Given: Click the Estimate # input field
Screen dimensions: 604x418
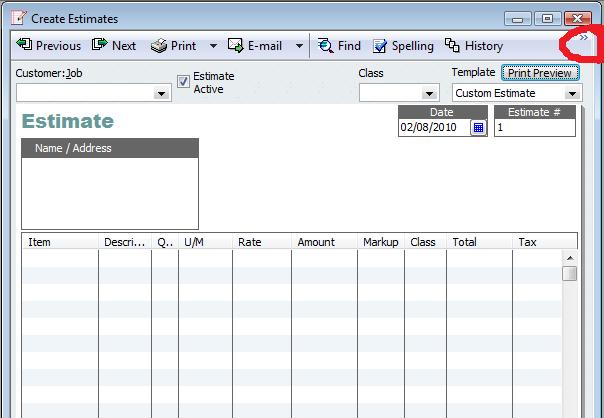Looking at the screenshot, I should [x=534, y=128].
